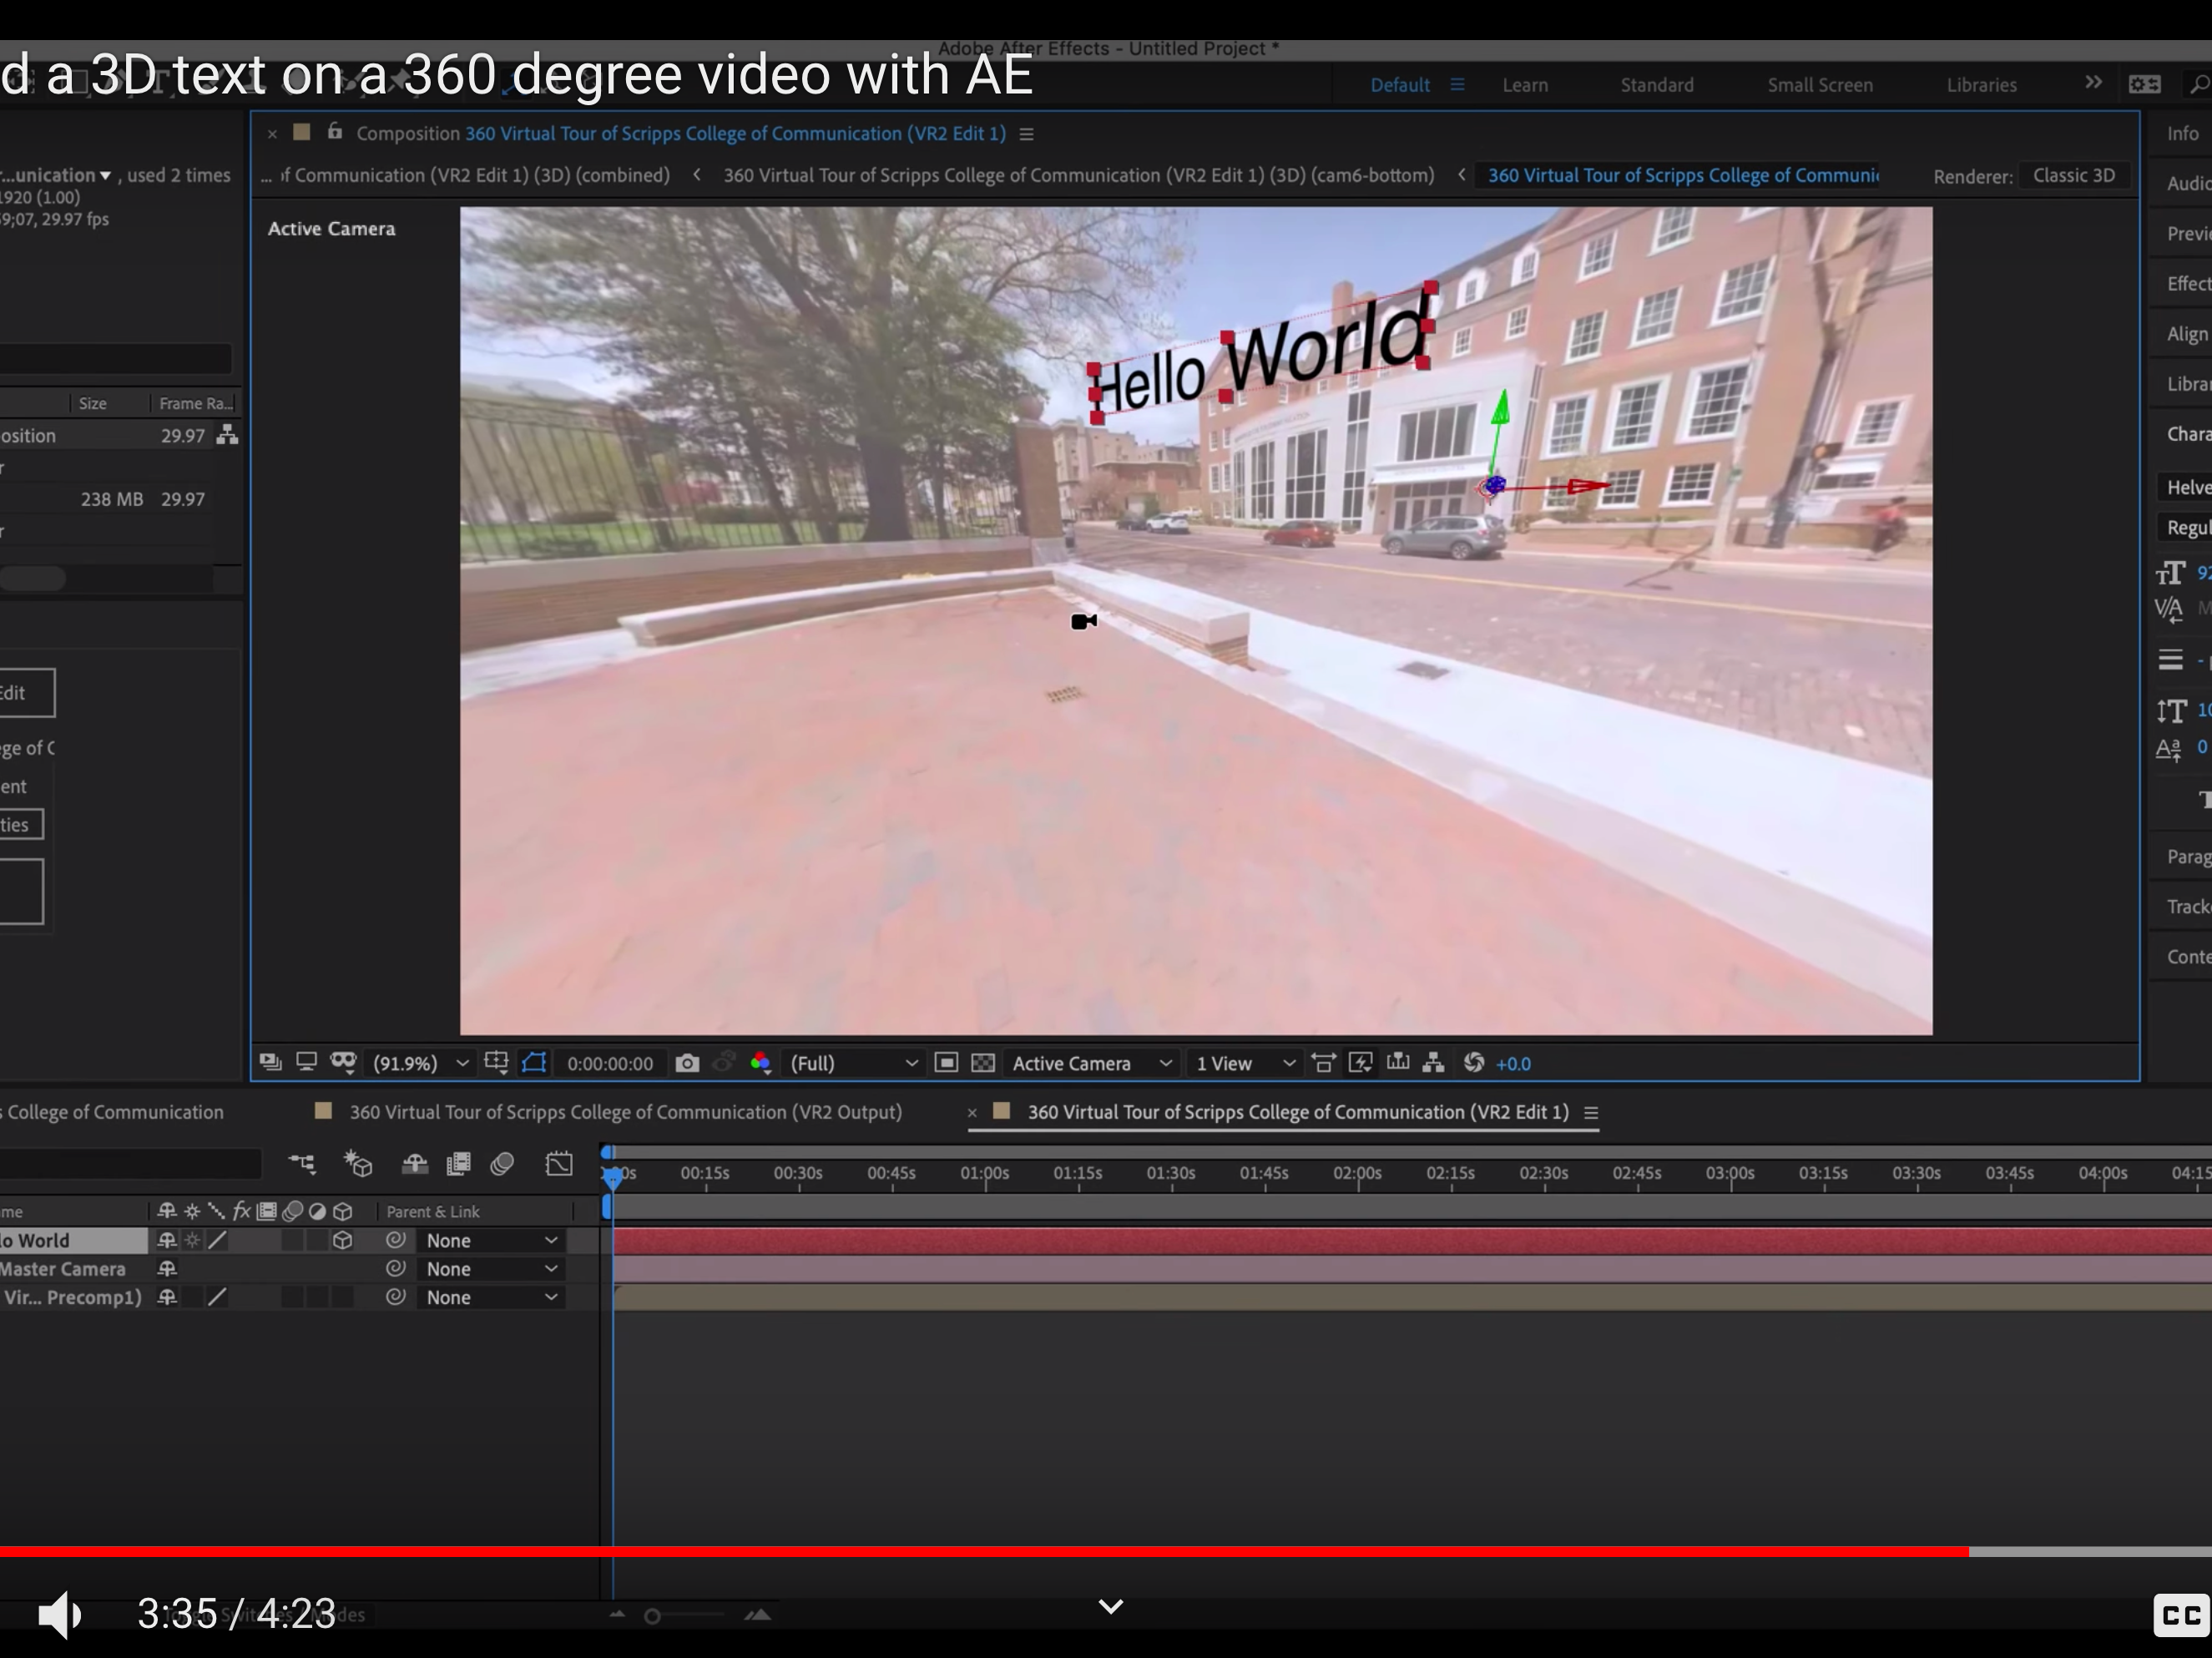Open Choose grid and guide options icon
Image resolution: width=2212 pixels, height=1658 pixels.
496,1062
